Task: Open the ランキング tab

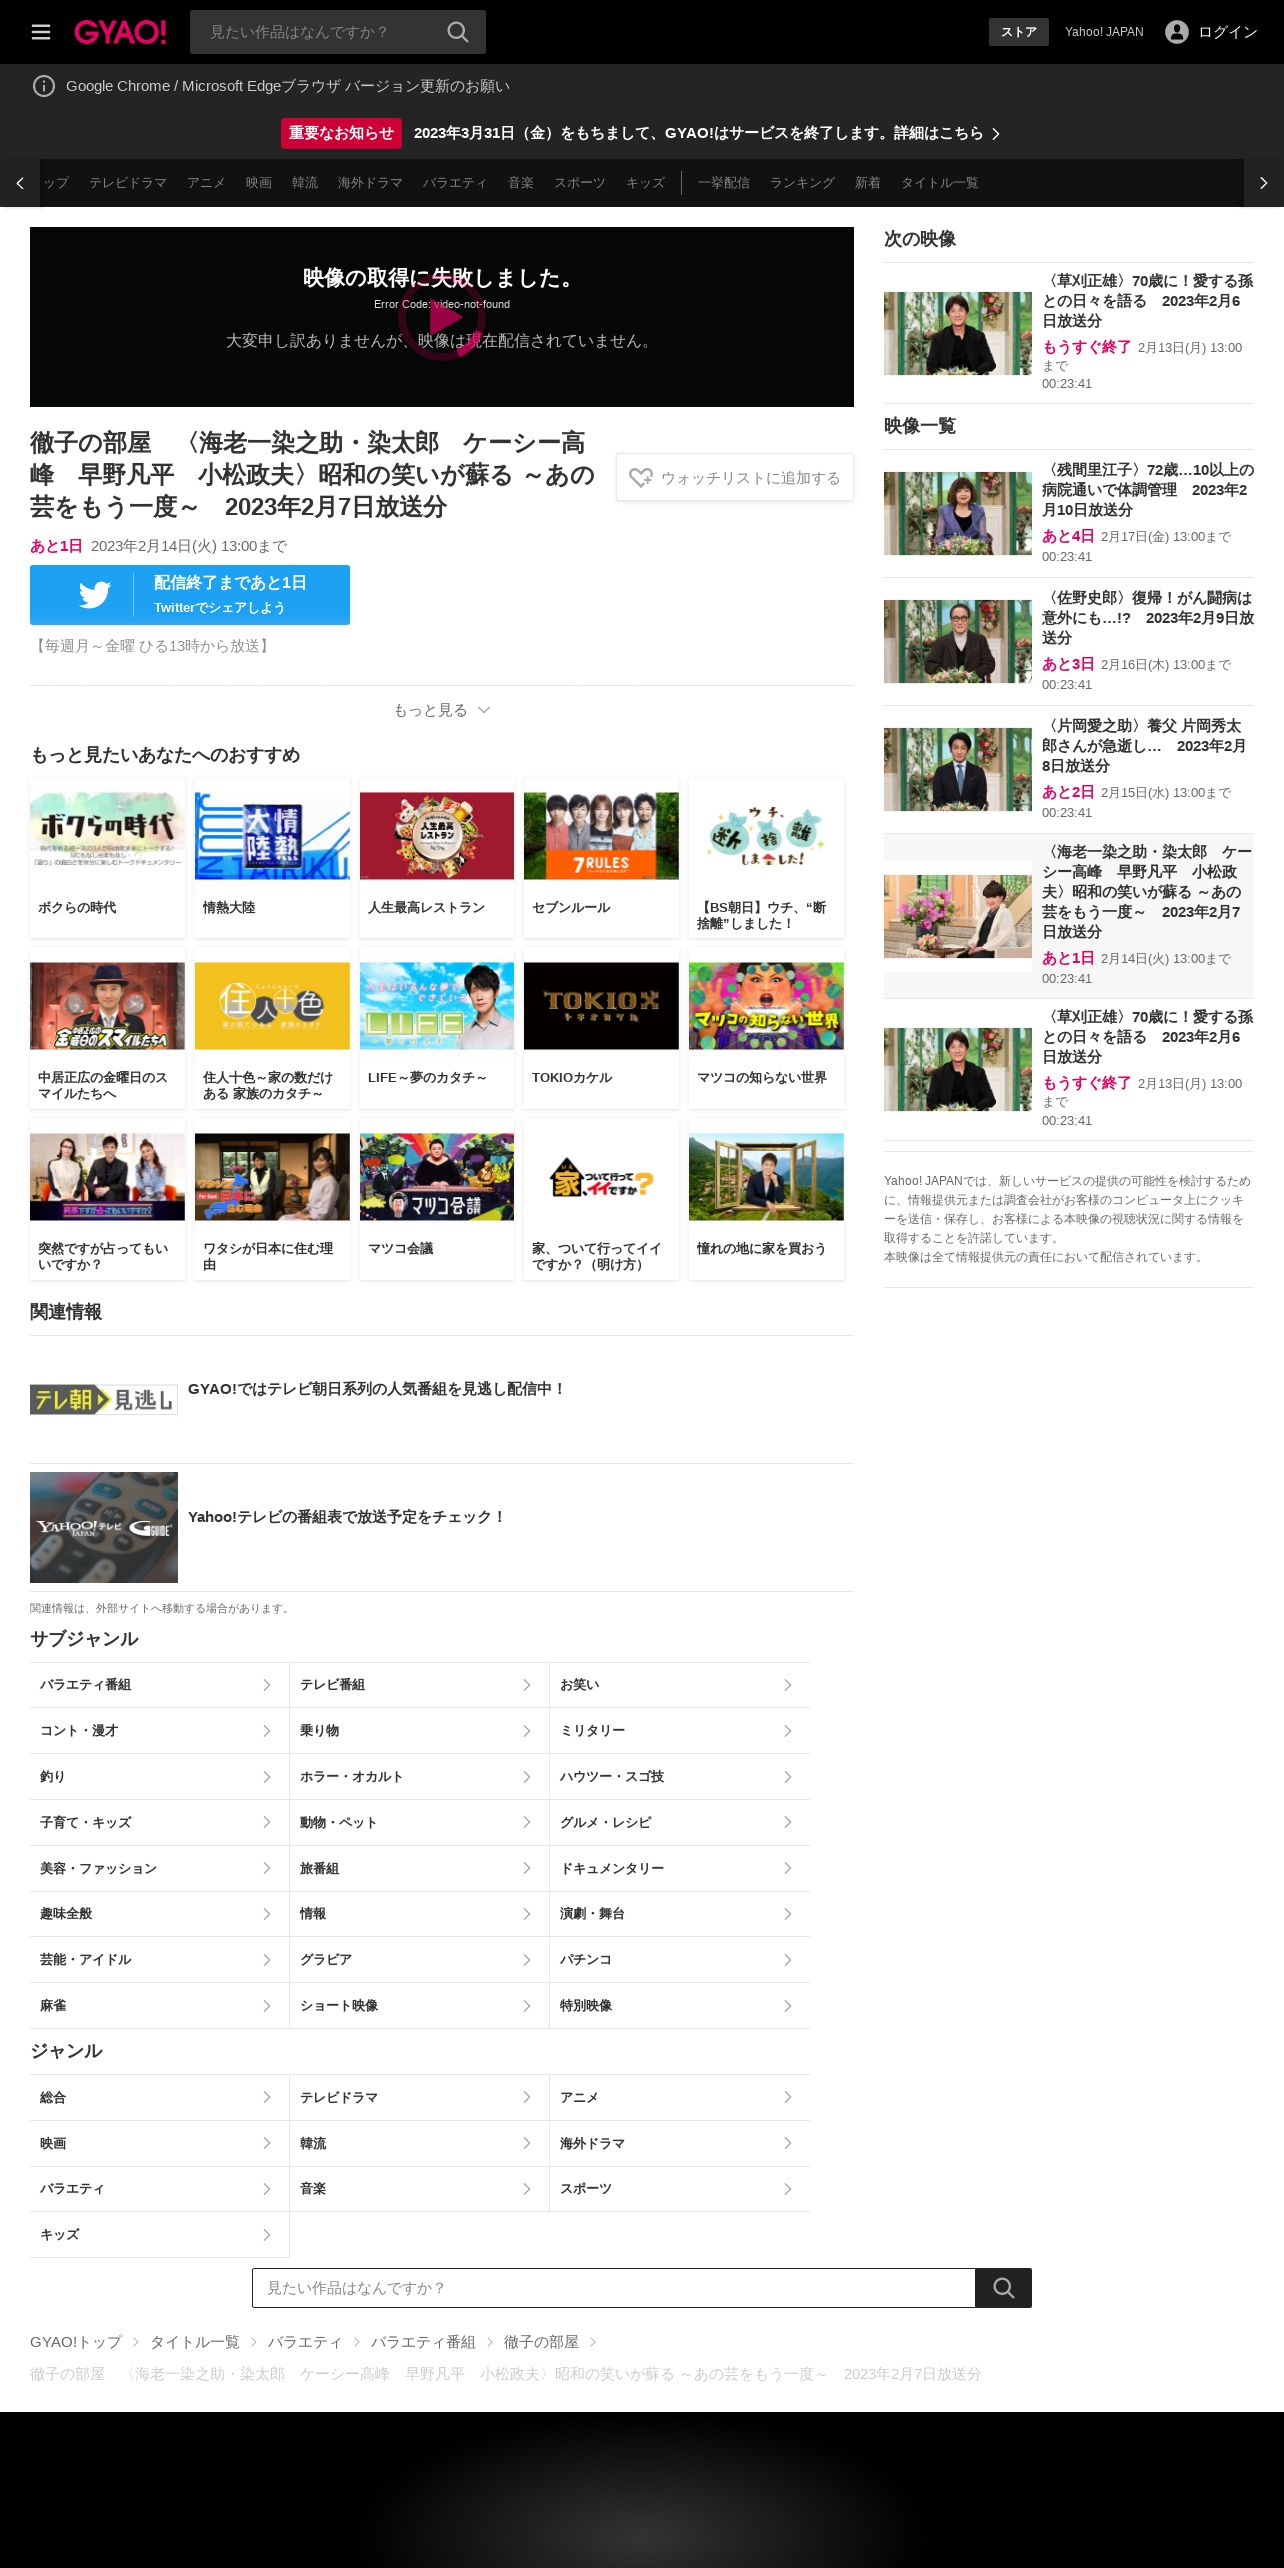Action: pyautogui.click(x=802, y=183)
